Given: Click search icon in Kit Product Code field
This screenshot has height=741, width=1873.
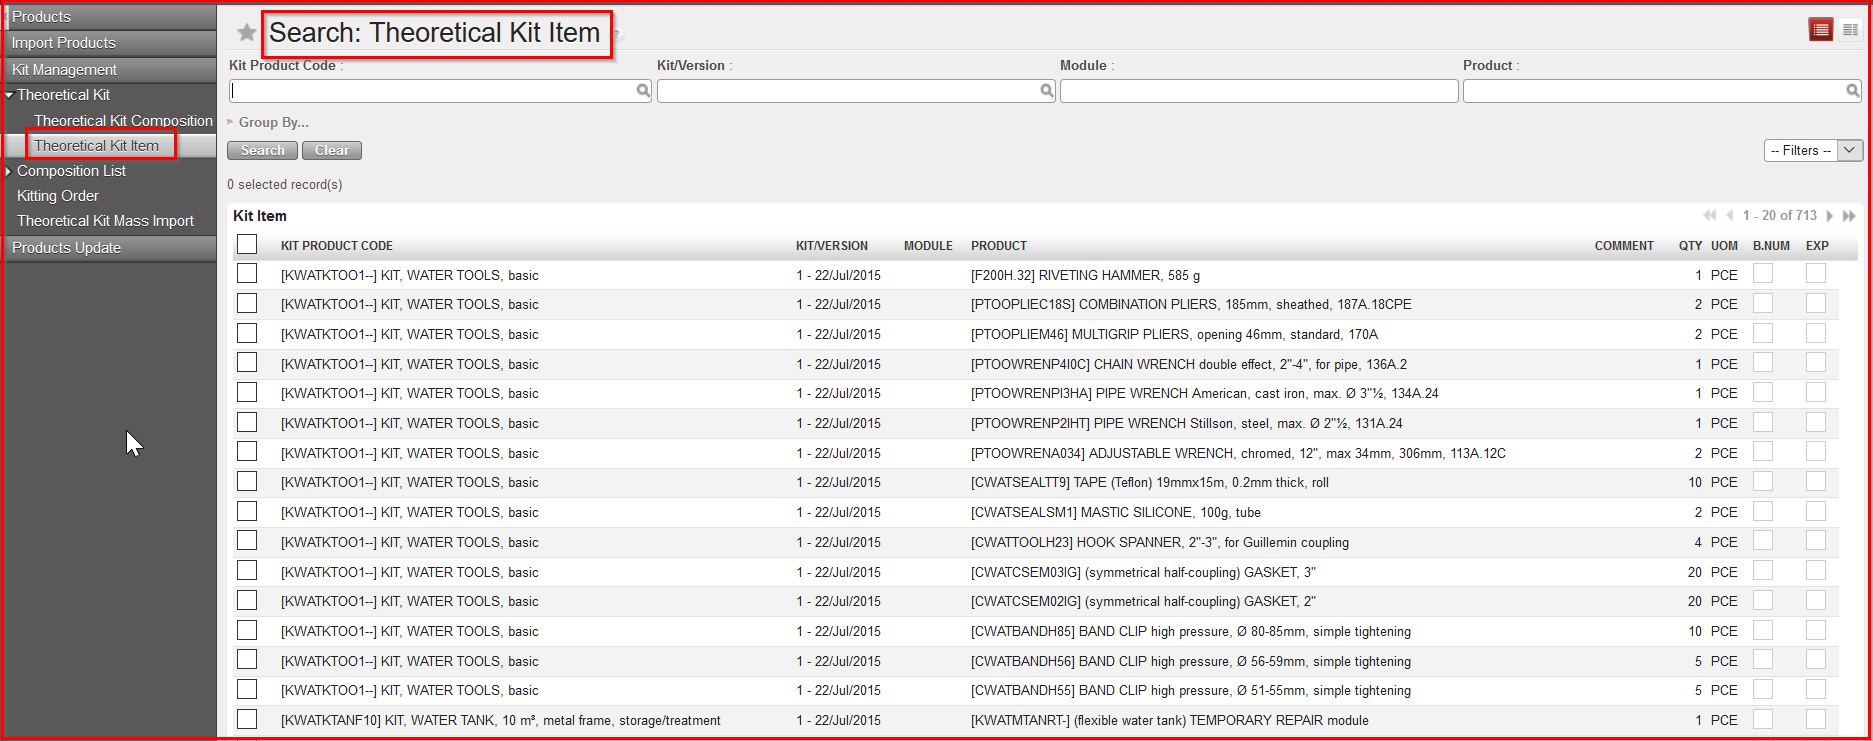Looking at the screenshot, I should pyautogui.click(x=643, y=91).
